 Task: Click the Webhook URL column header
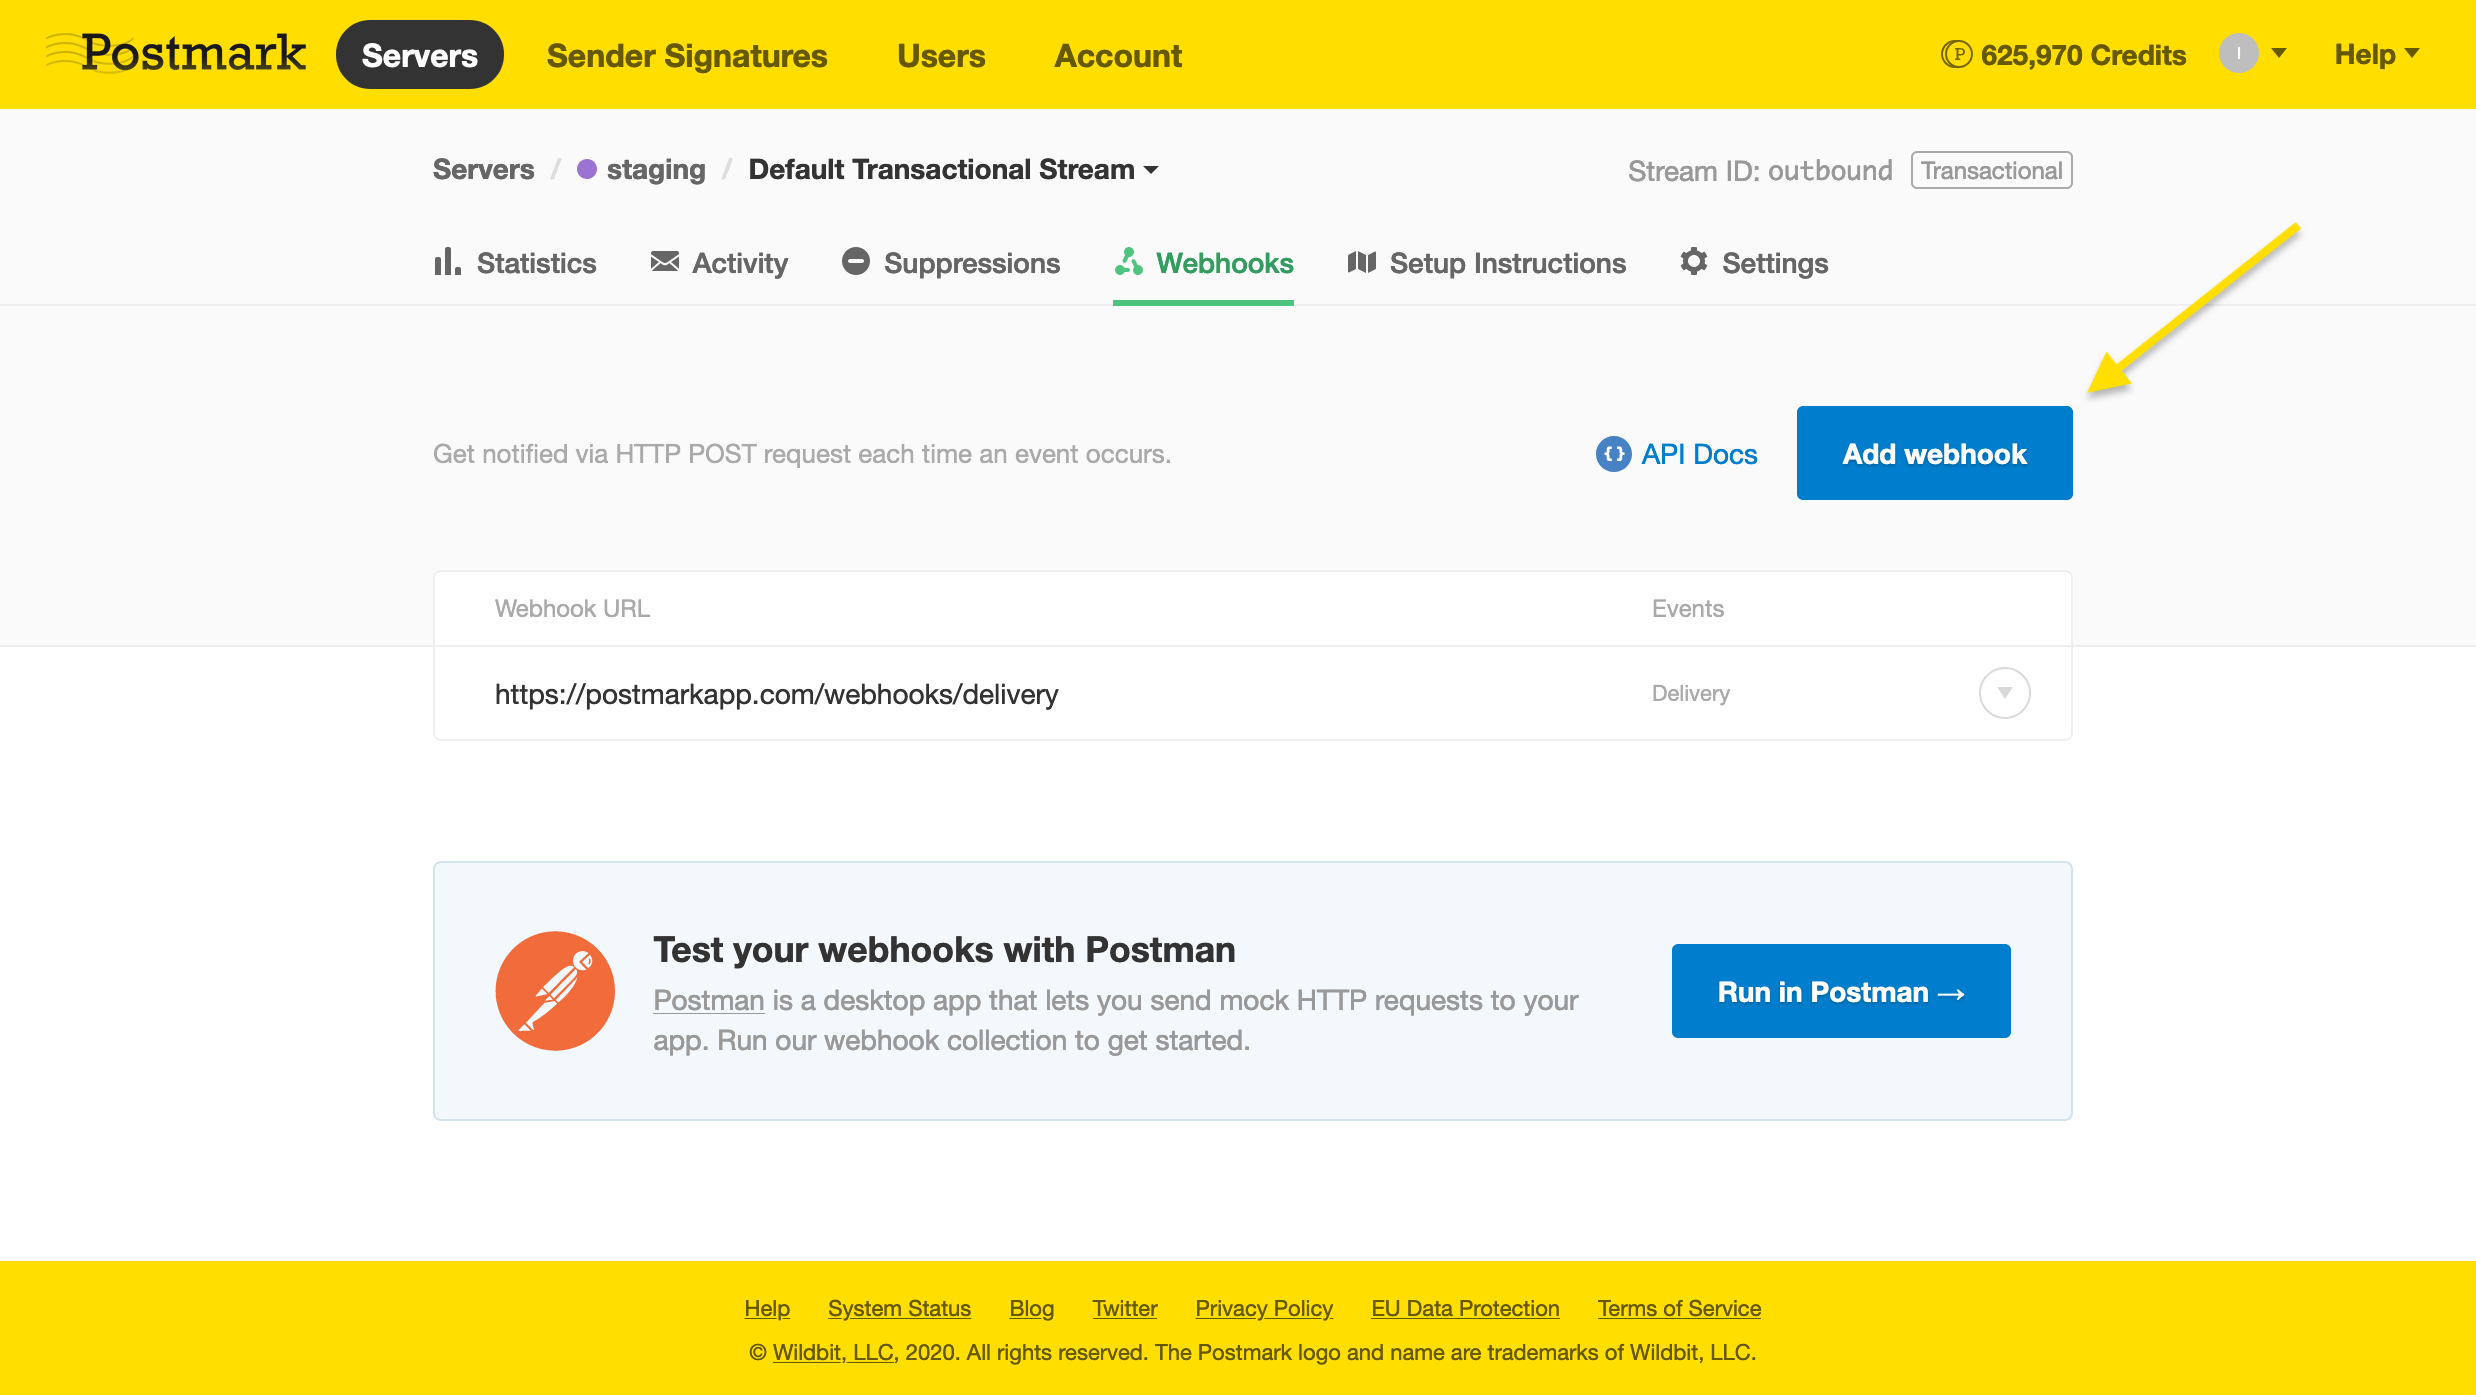(572, 609)
